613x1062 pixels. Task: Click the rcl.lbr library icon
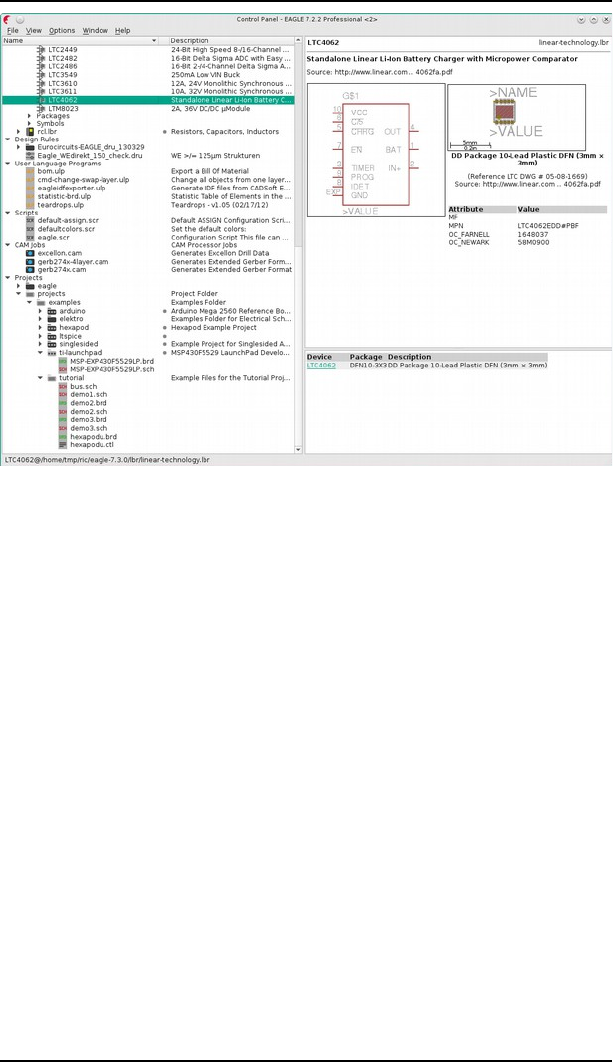pos(30,131)
